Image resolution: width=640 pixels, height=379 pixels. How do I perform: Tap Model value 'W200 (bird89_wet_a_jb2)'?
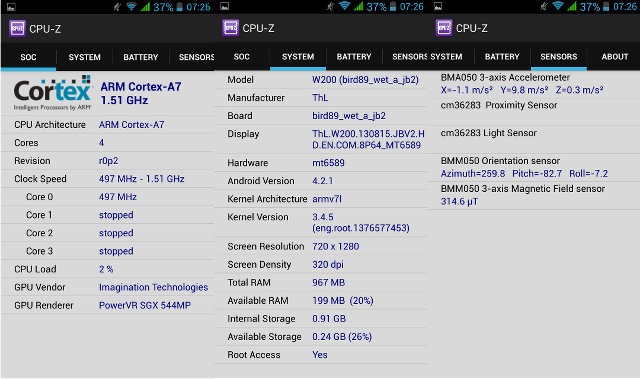click(x=365, y=80)
